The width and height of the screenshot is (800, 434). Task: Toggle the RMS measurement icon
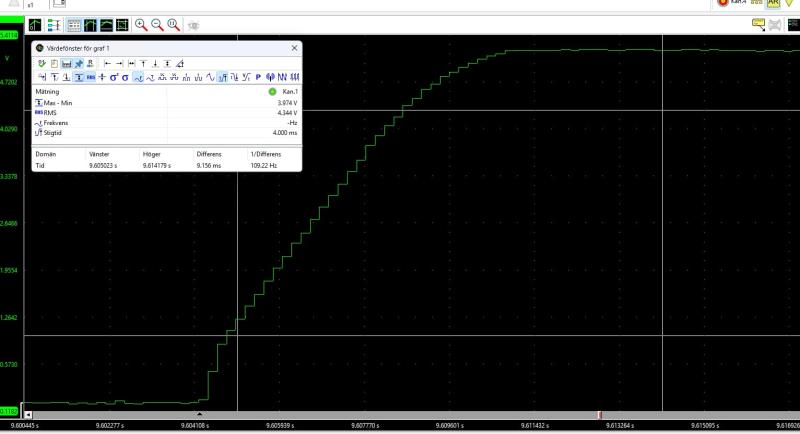click(x=91, y=77)
